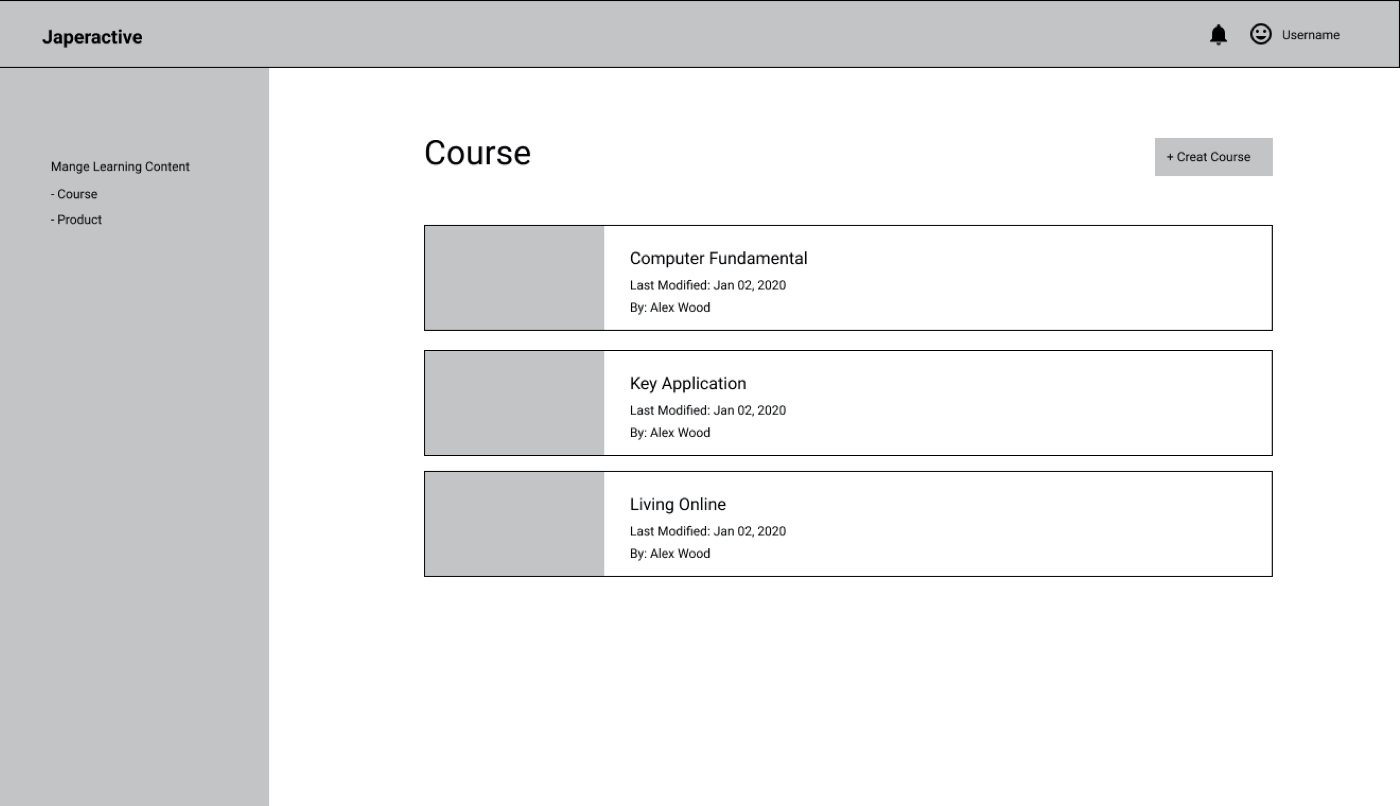Click the smiley user avatar icon
Image resolution: width=1400 pixels, height=806 pixels.
[1261, 34]
